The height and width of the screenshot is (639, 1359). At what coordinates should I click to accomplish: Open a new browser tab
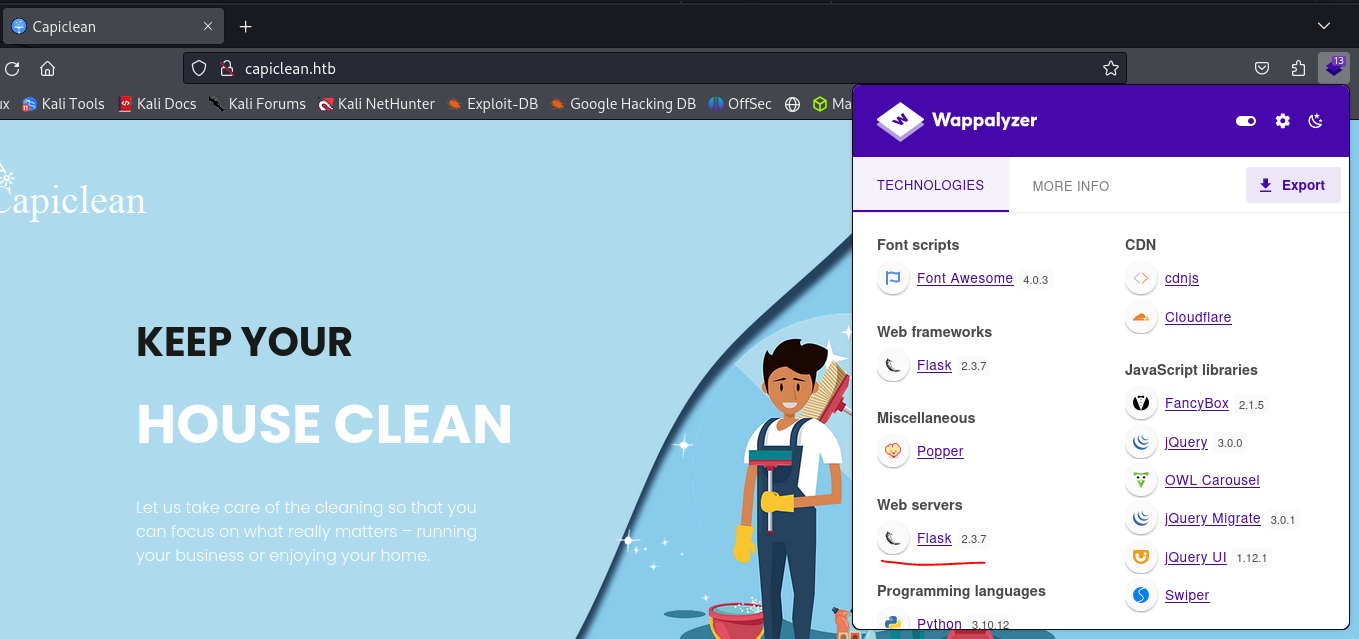pyautogui.click(x=245, y=26)
